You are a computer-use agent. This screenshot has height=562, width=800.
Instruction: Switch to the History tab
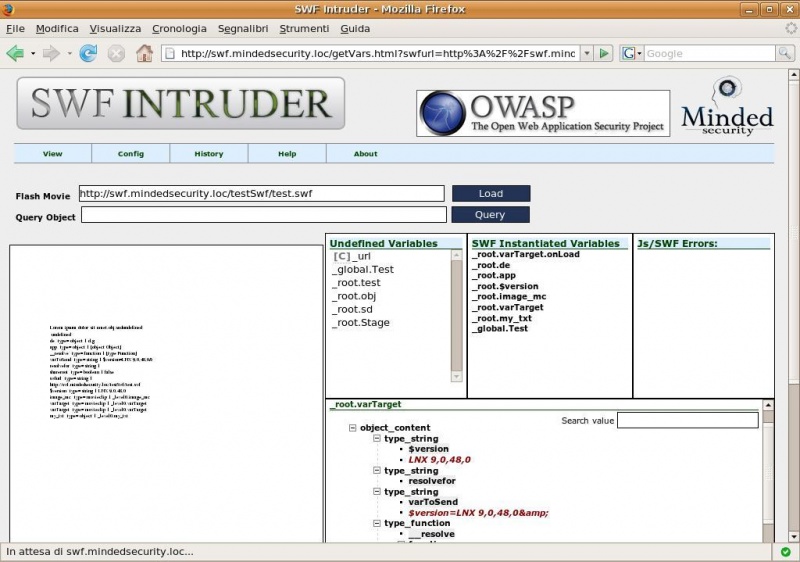(209, 154)
